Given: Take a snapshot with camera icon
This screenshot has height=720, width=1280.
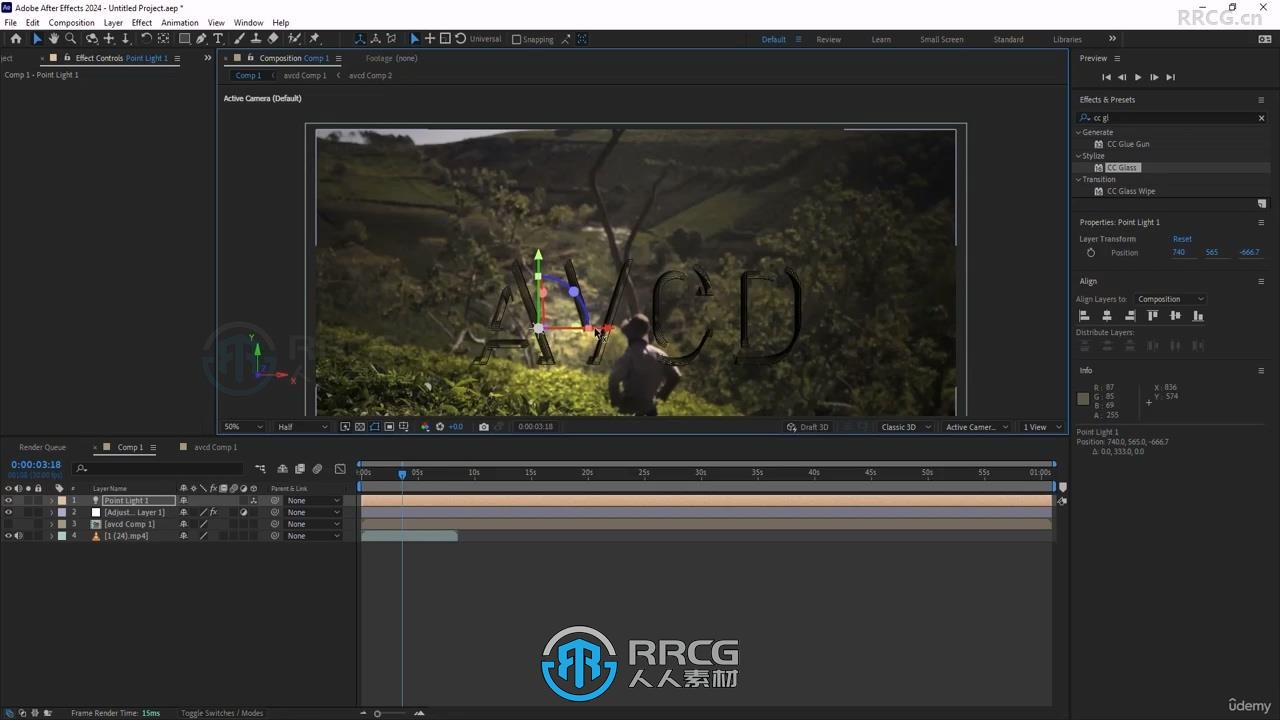Looking at the screenshot, I should (x=484, y=427).
